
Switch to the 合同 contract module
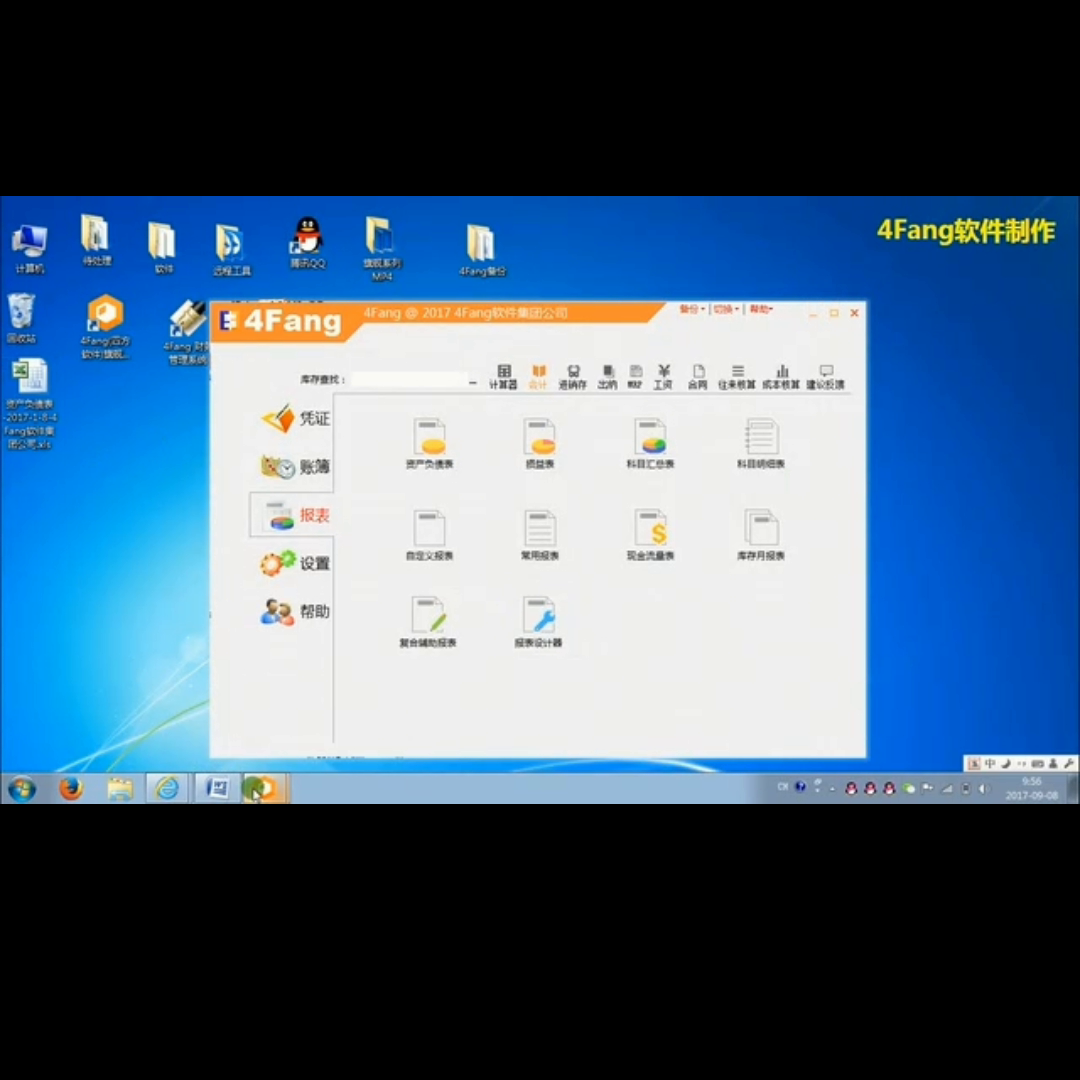[697, 377]
